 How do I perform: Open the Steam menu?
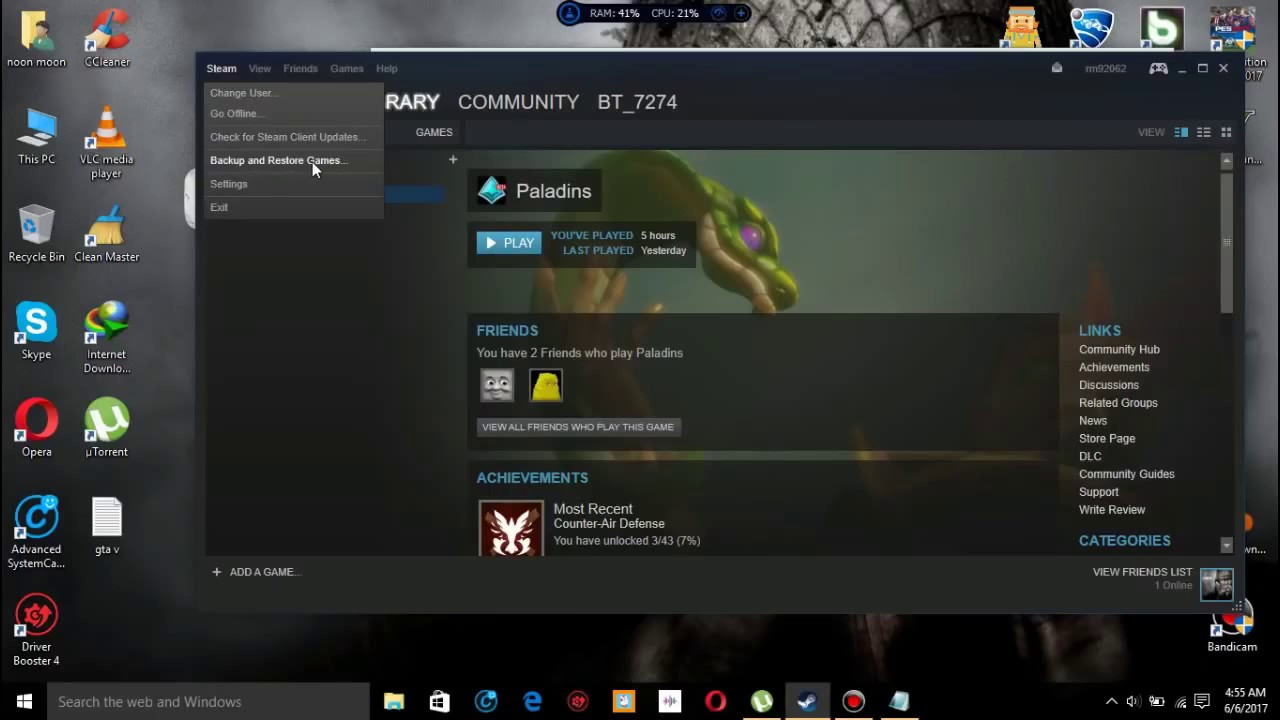[221, 68]
